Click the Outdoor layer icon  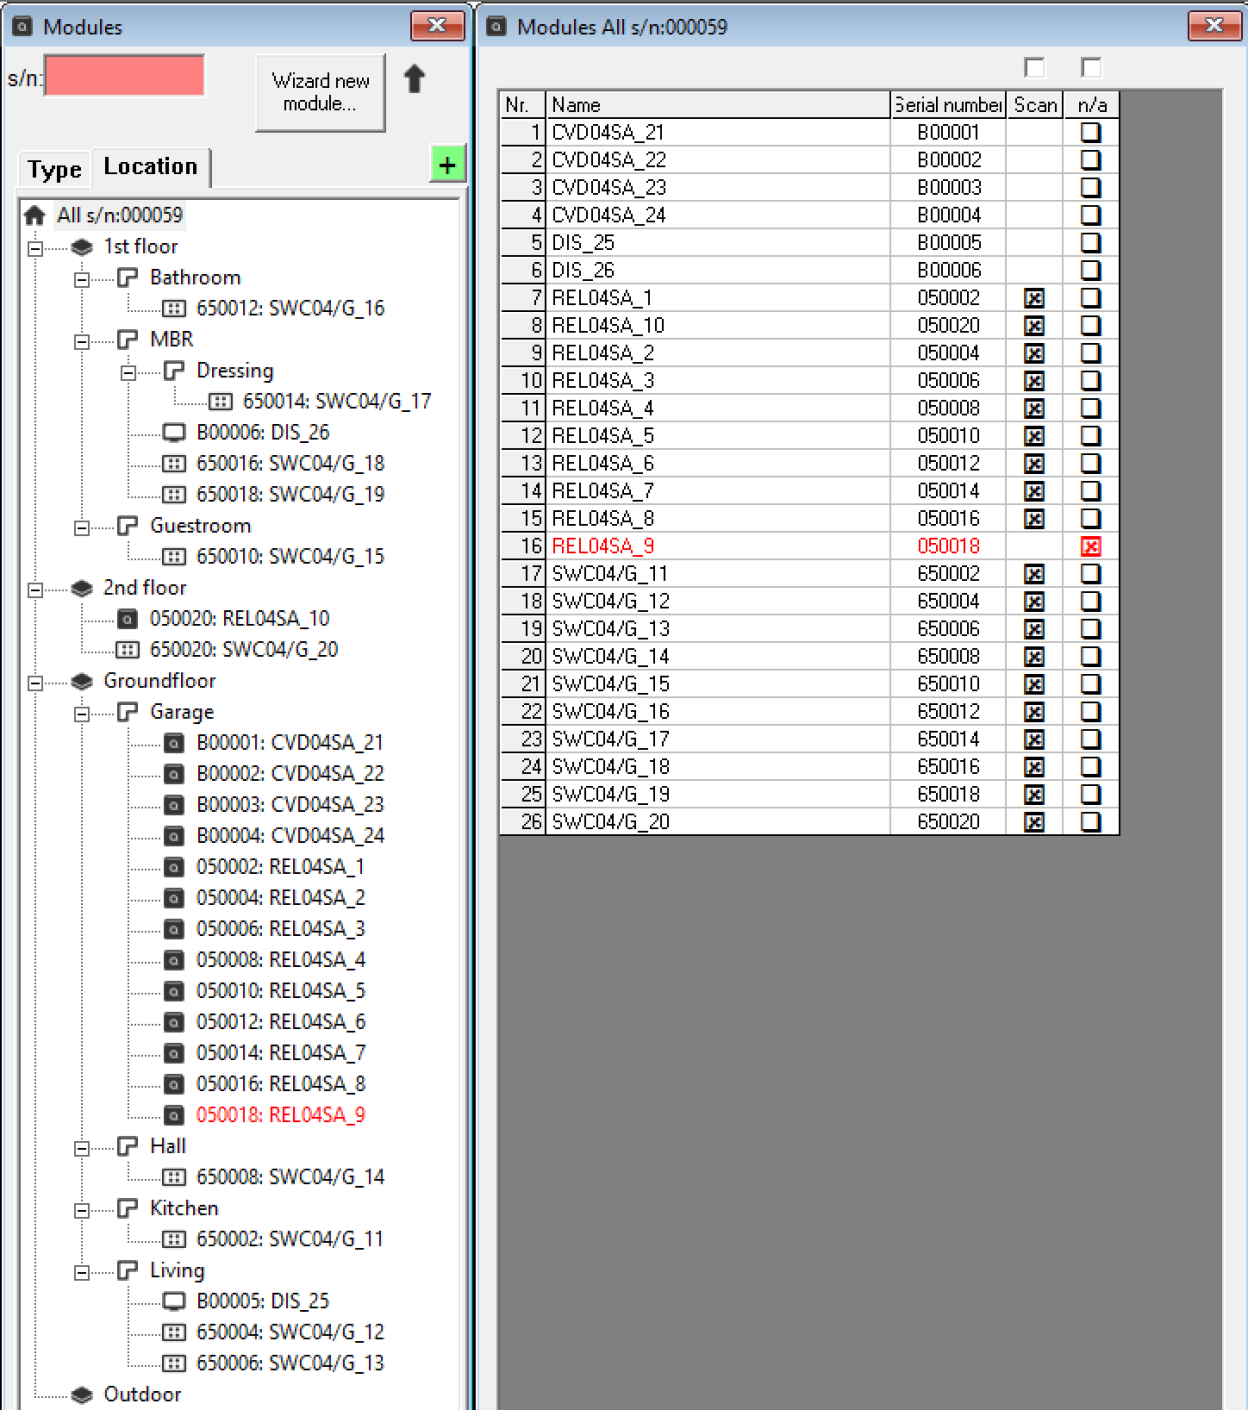coord(82,1395)
